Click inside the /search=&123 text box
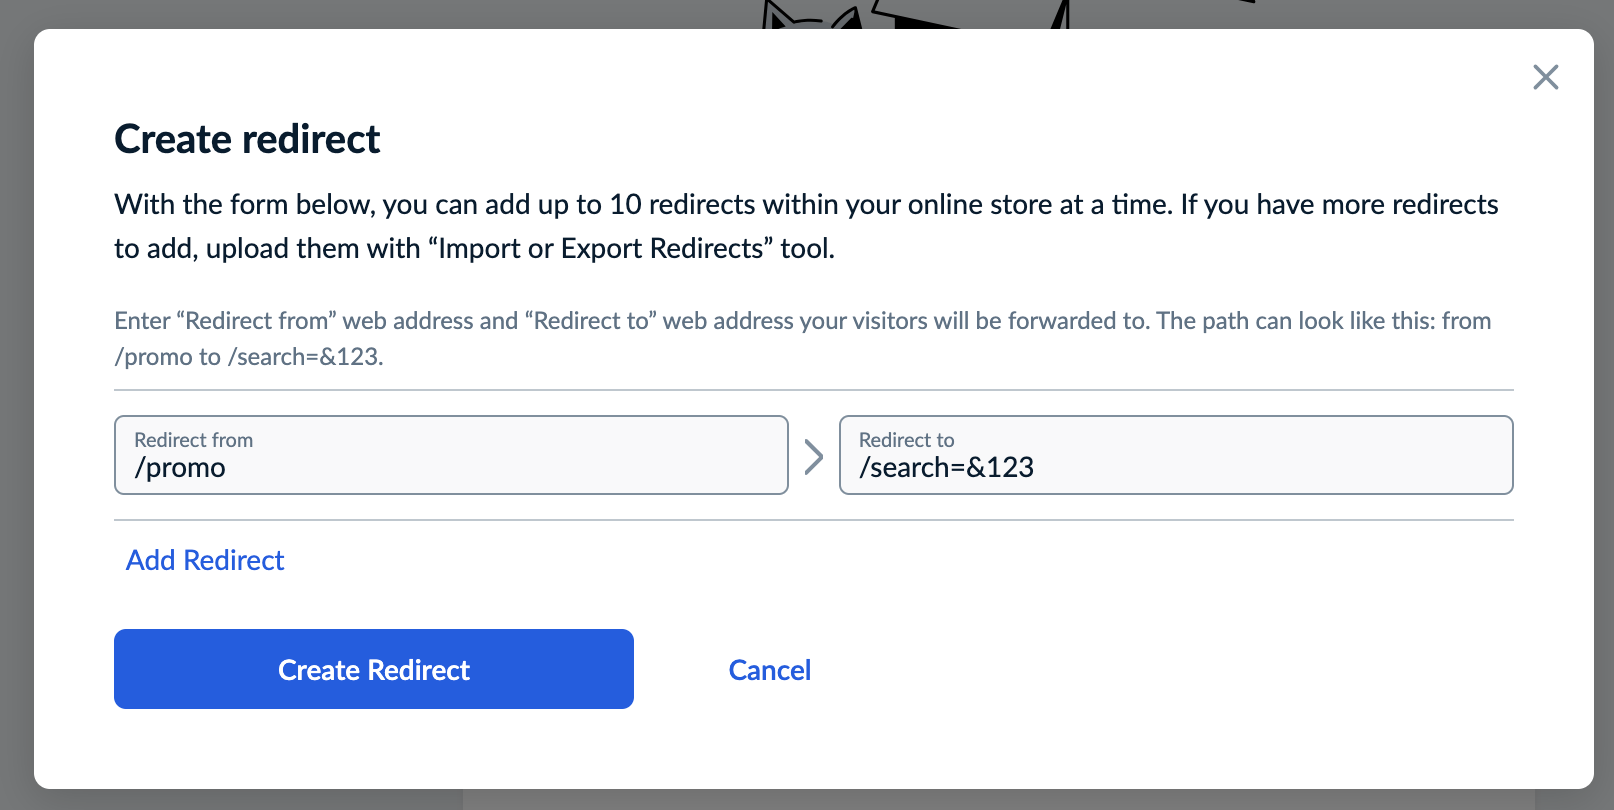The image size is (1614, 810). point(1175,467)
